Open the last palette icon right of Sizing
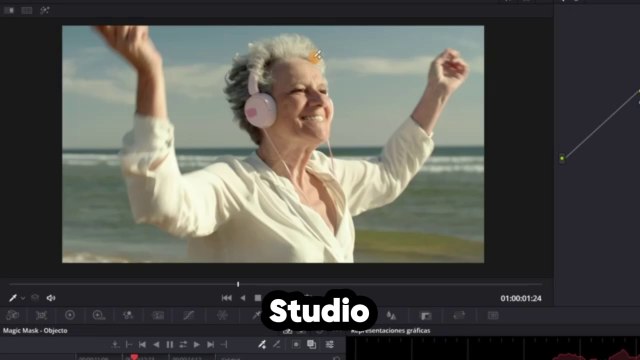This screenshot has width=640, height=360. point(493,315)
